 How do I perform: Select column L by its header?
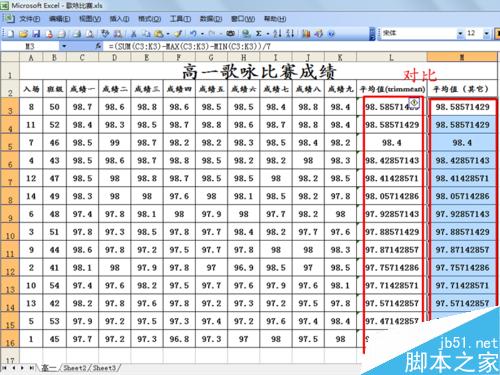click(391, 57)
